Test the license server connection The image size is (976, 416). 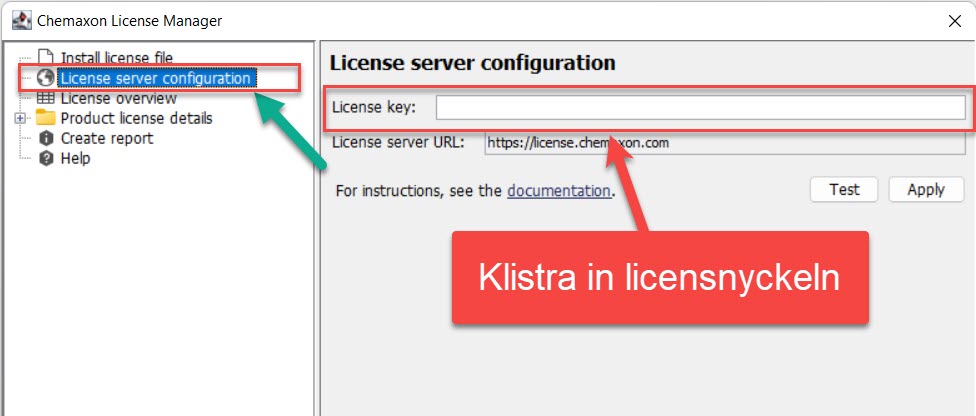pyautogui.click(x=844, y=189)
